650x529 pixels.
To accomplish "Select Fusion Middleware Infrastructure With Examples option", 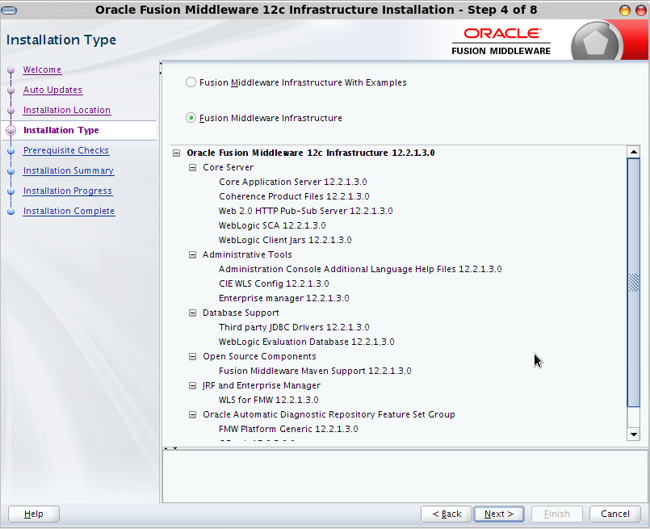I will pos(190,82).
